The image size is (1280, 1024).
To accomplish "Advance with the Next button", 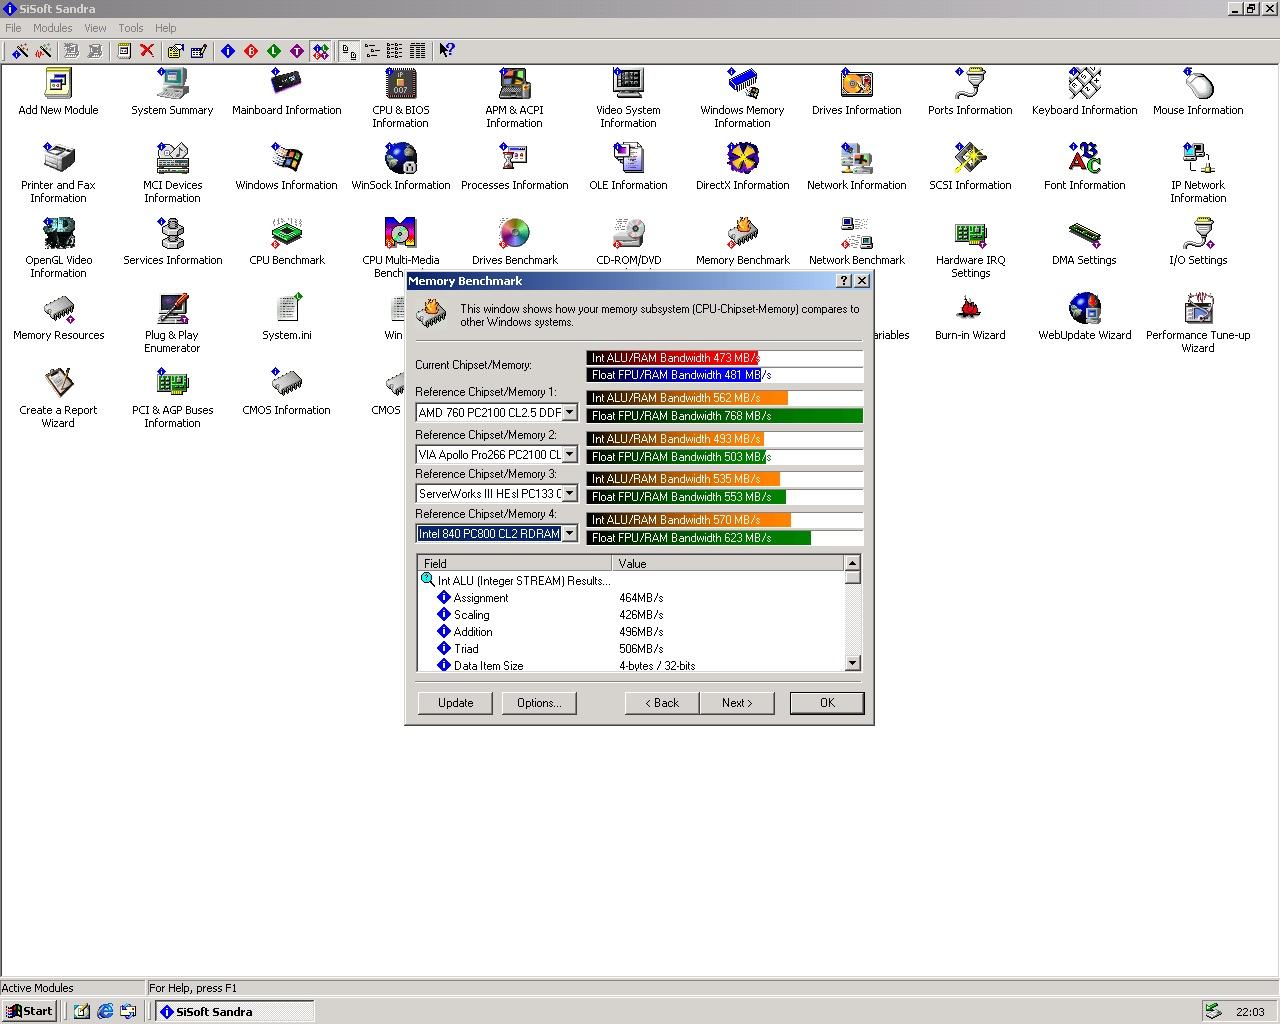I will click(x=737, y=703).
